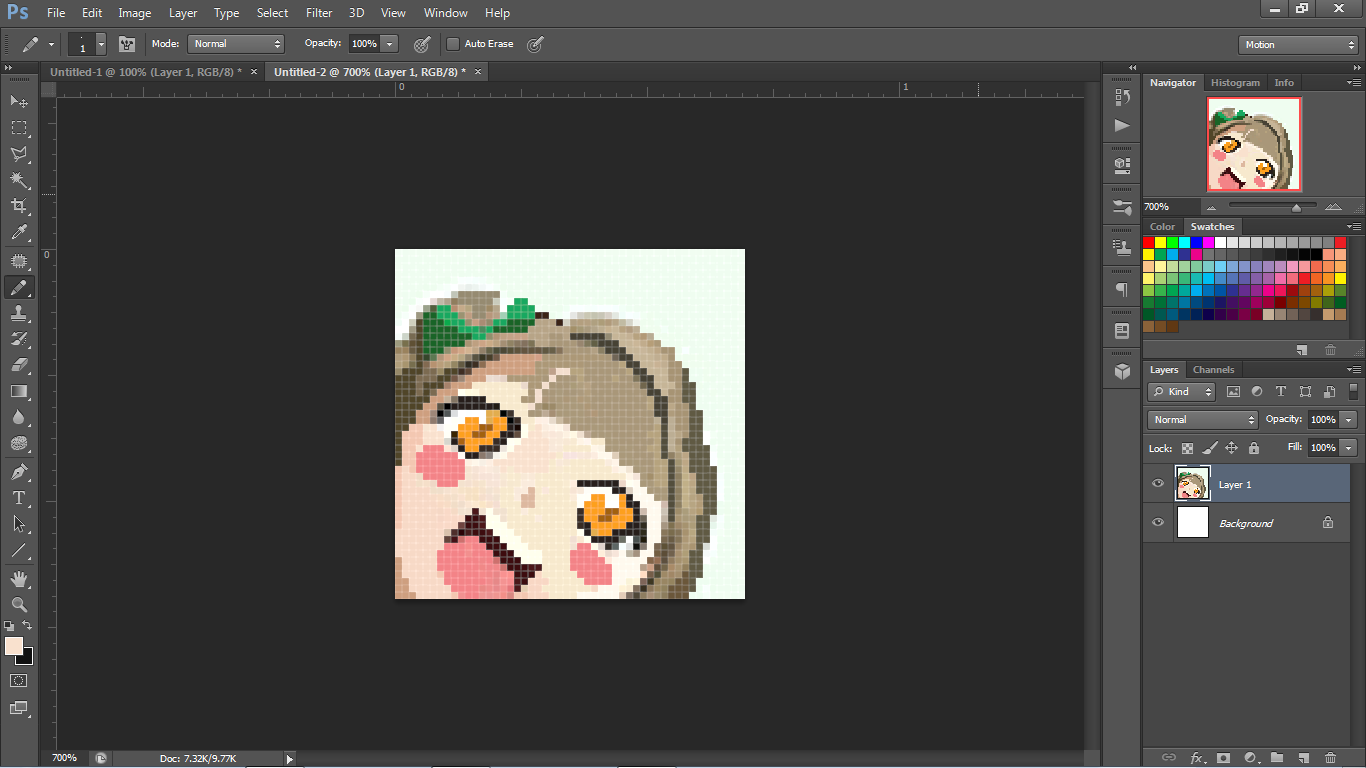Click the link layers icon

click(x=1168, y=758)
